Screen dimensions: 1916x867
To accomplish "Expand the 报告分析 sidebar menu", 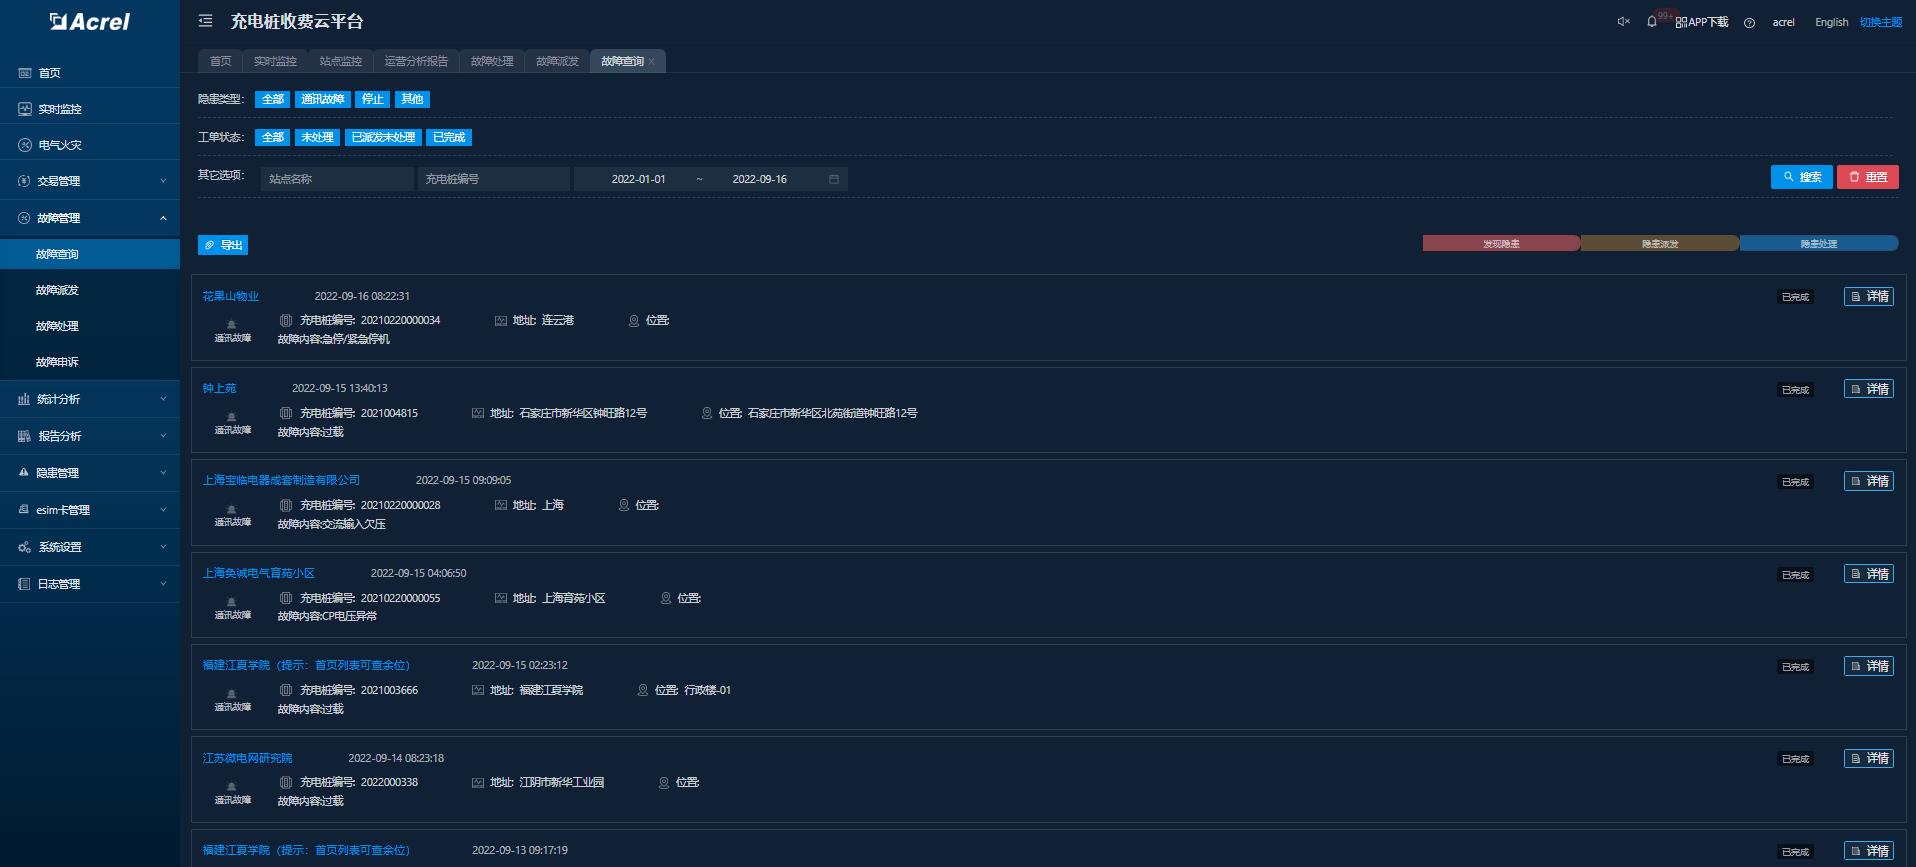I will click(90, 436).
